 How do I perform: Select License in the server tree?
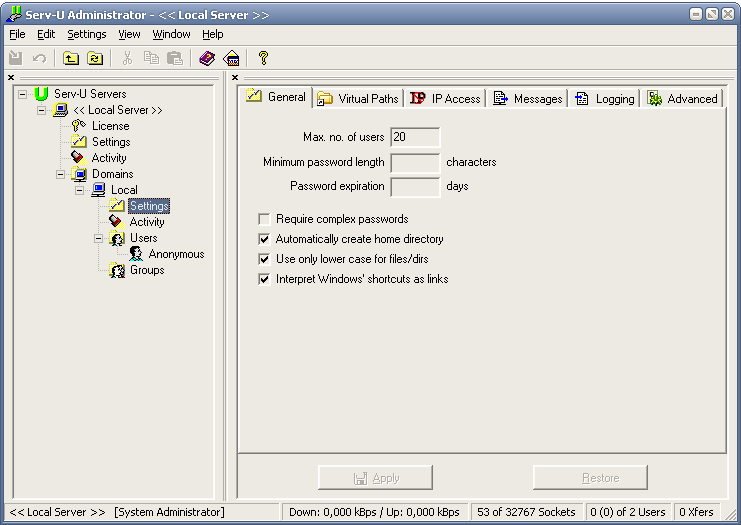(111, 126)
